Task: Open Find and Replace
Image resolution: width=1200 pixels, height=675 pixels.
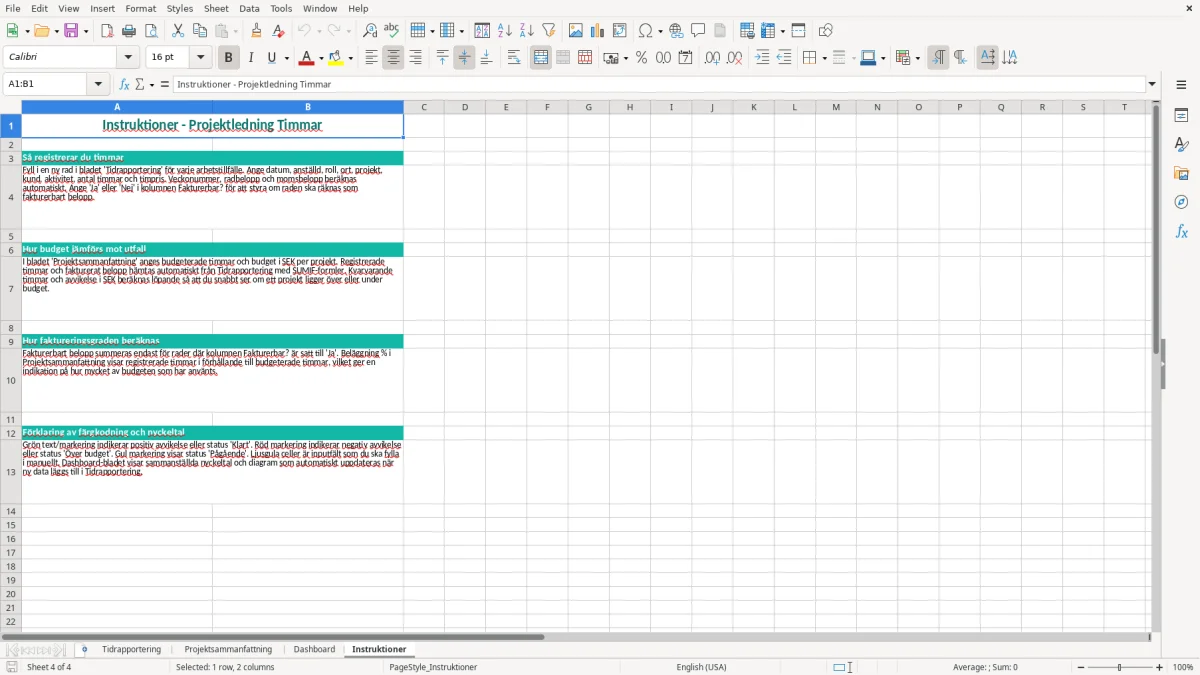Action: click(x=370, y=31)
